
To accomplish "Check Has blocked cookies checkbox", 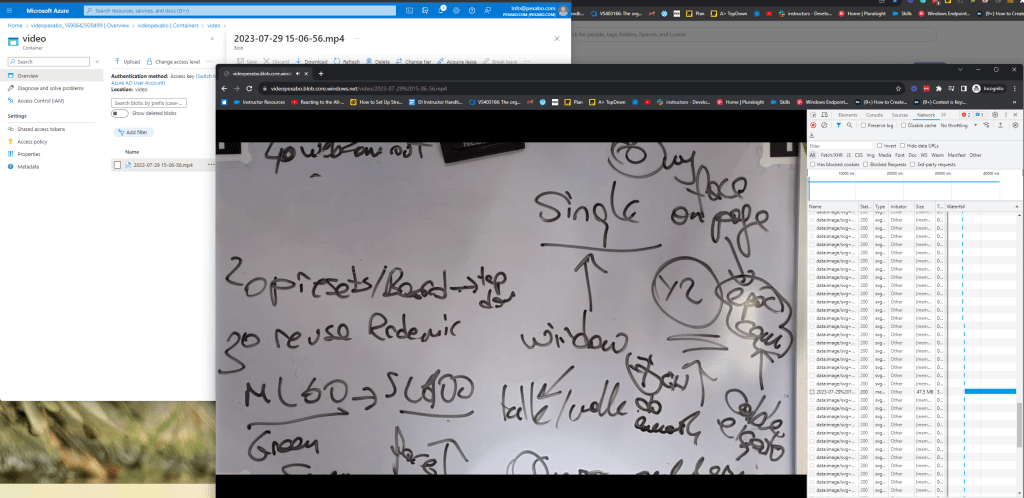I will pos(812,164).
